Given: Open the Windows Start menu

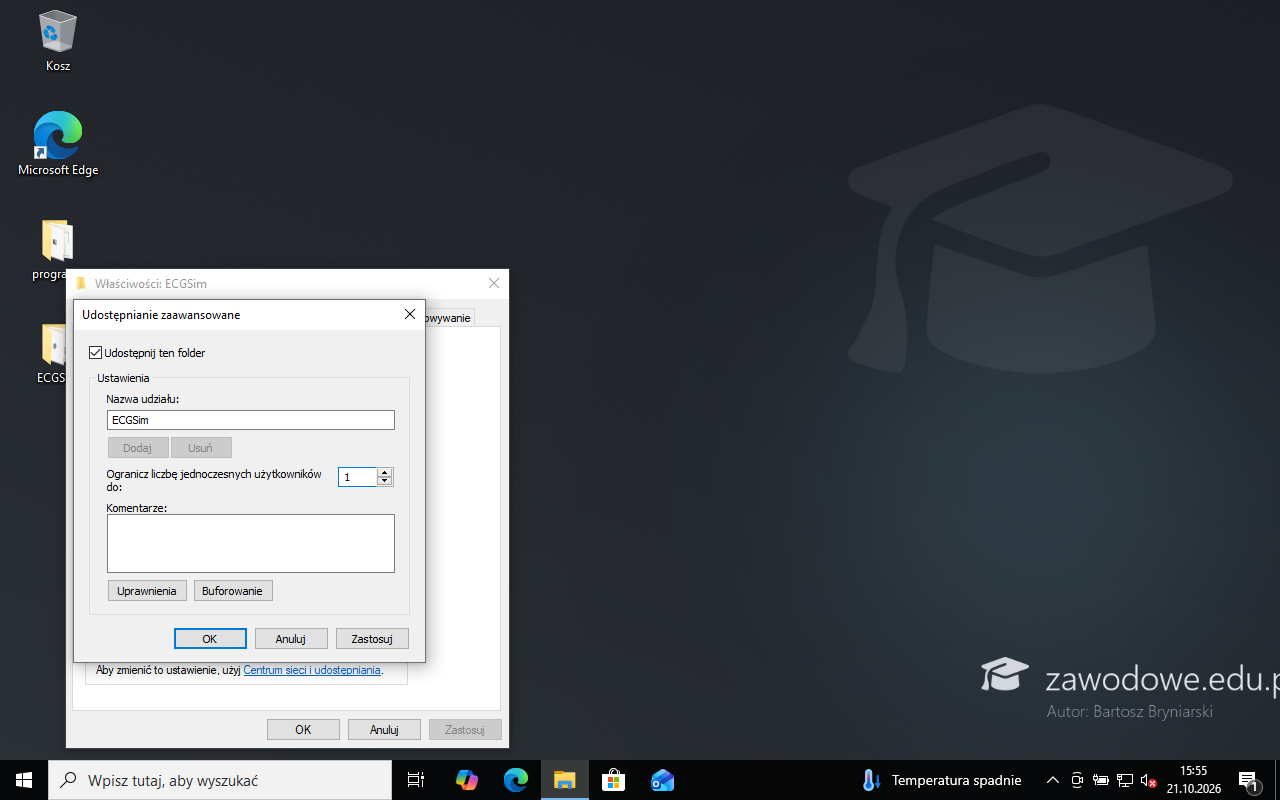Looking at the screenshot, I should pos(24,780).
